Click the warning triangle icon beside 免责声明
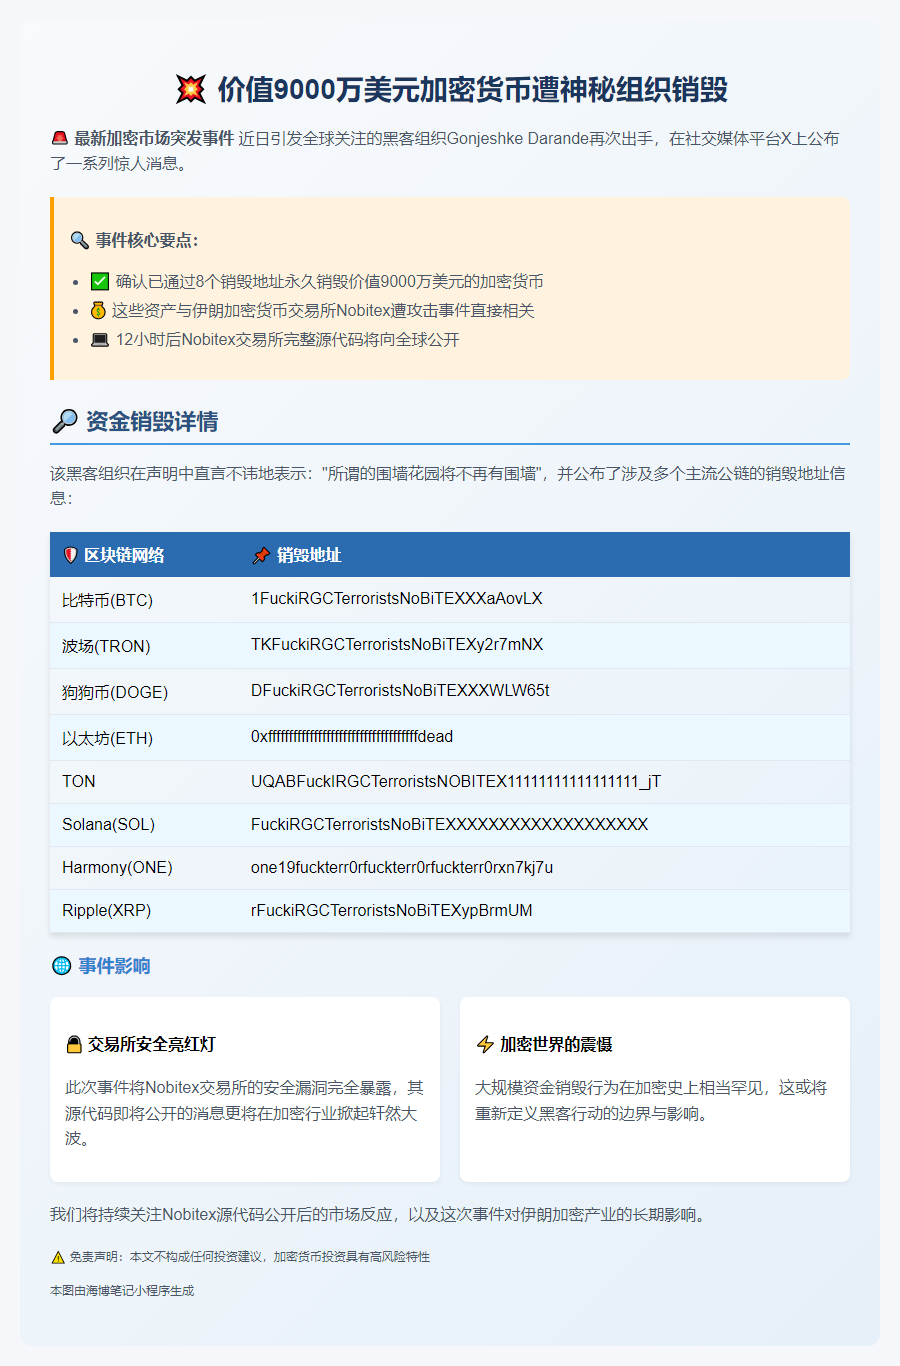This screenshot has height=1366, width=900. pos(58,1257)
